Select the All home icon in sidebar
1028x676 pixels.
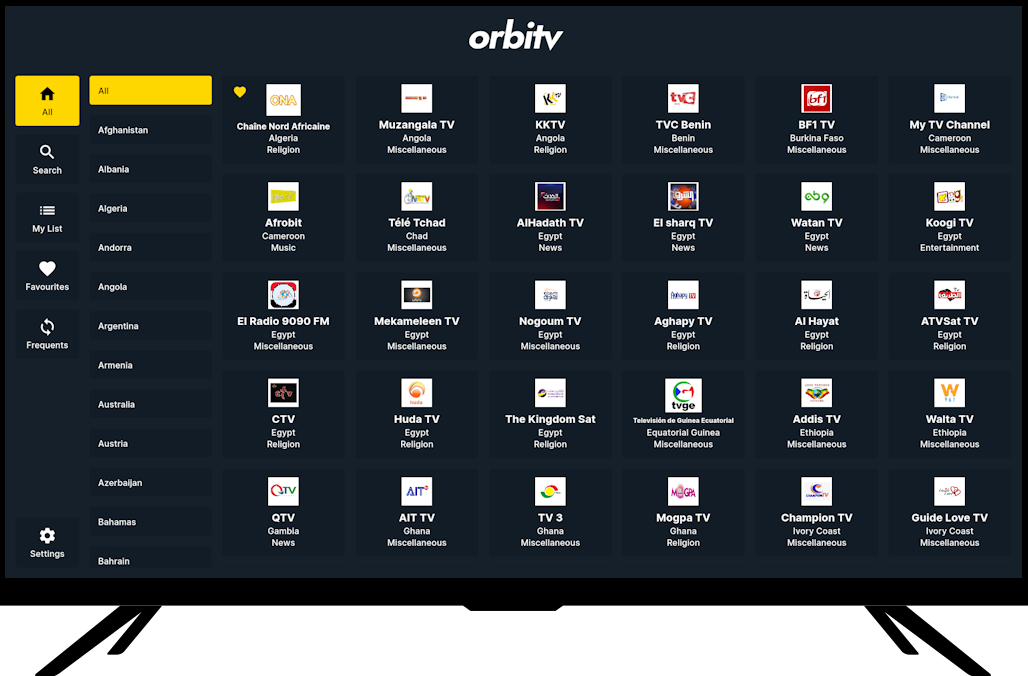coord(47,101)
